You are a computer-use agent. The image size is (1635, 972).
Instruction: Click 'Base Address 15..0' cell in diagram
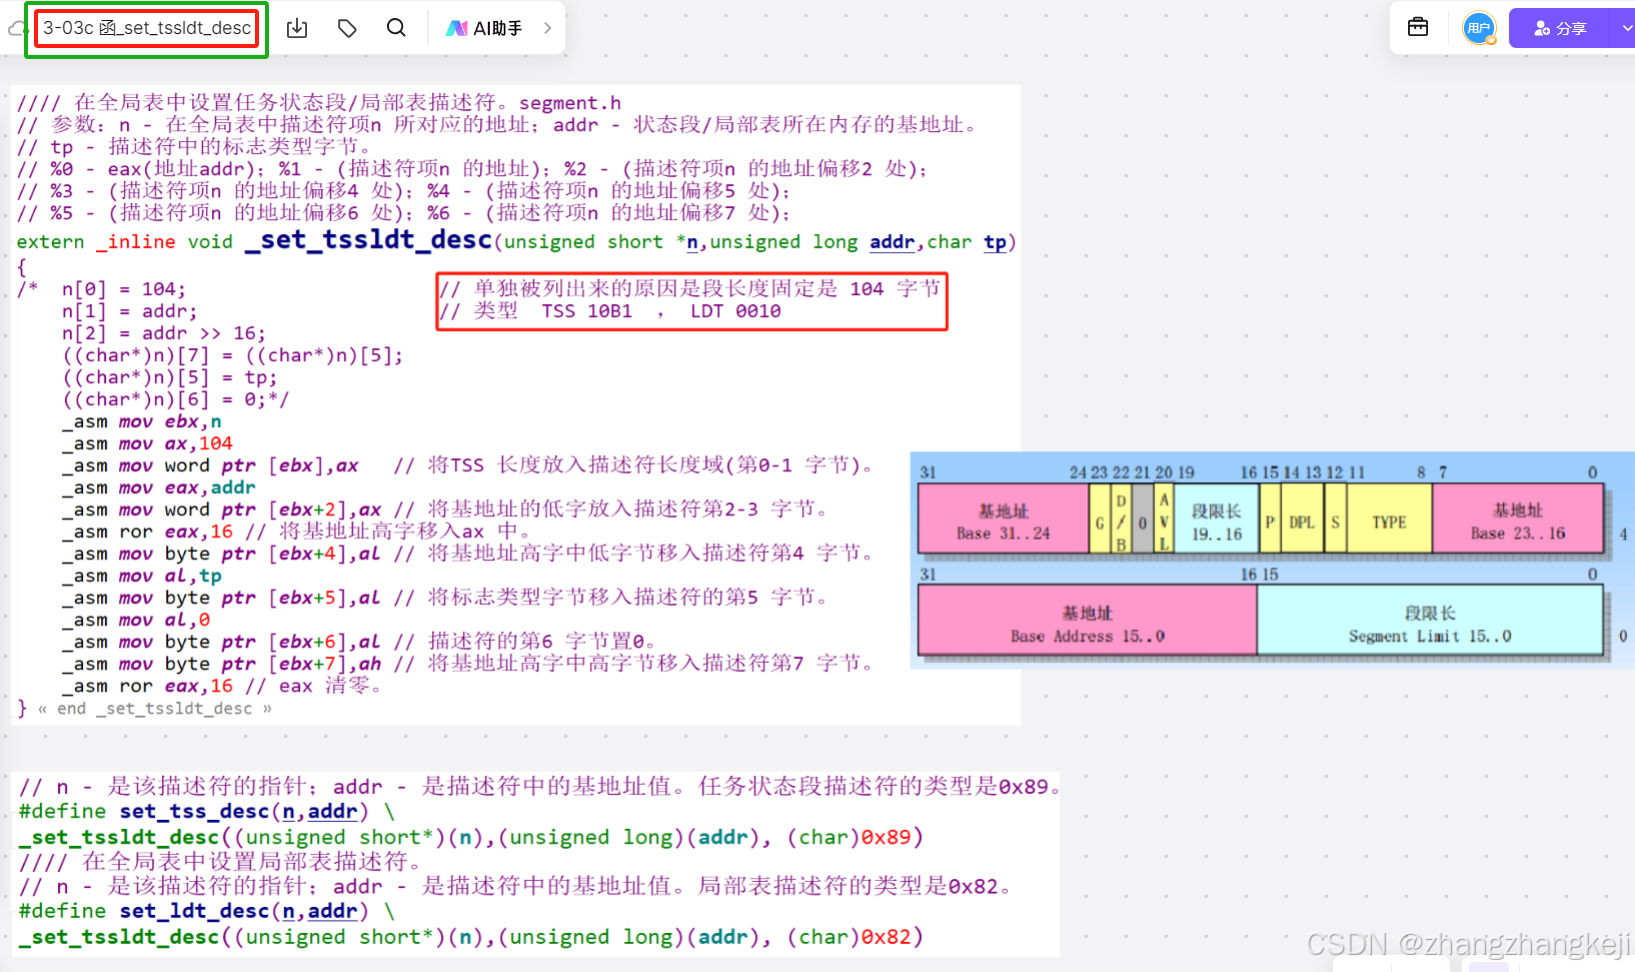pos(1087,619)
